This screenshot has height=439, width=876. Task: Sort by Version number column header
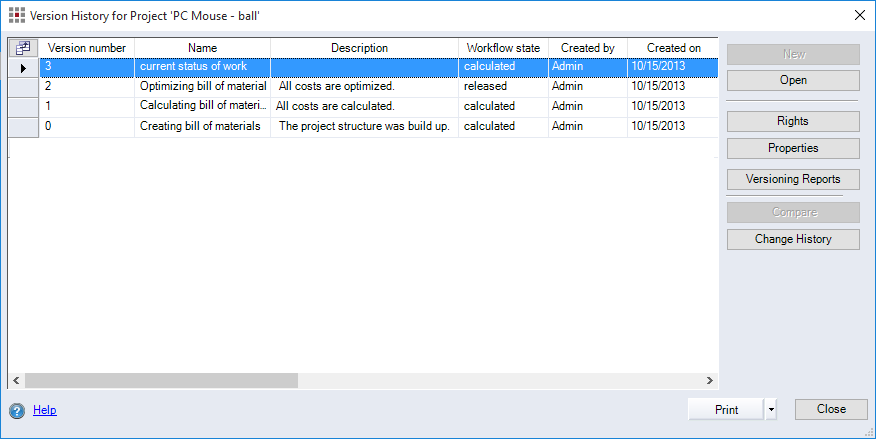tap(87, 48)
